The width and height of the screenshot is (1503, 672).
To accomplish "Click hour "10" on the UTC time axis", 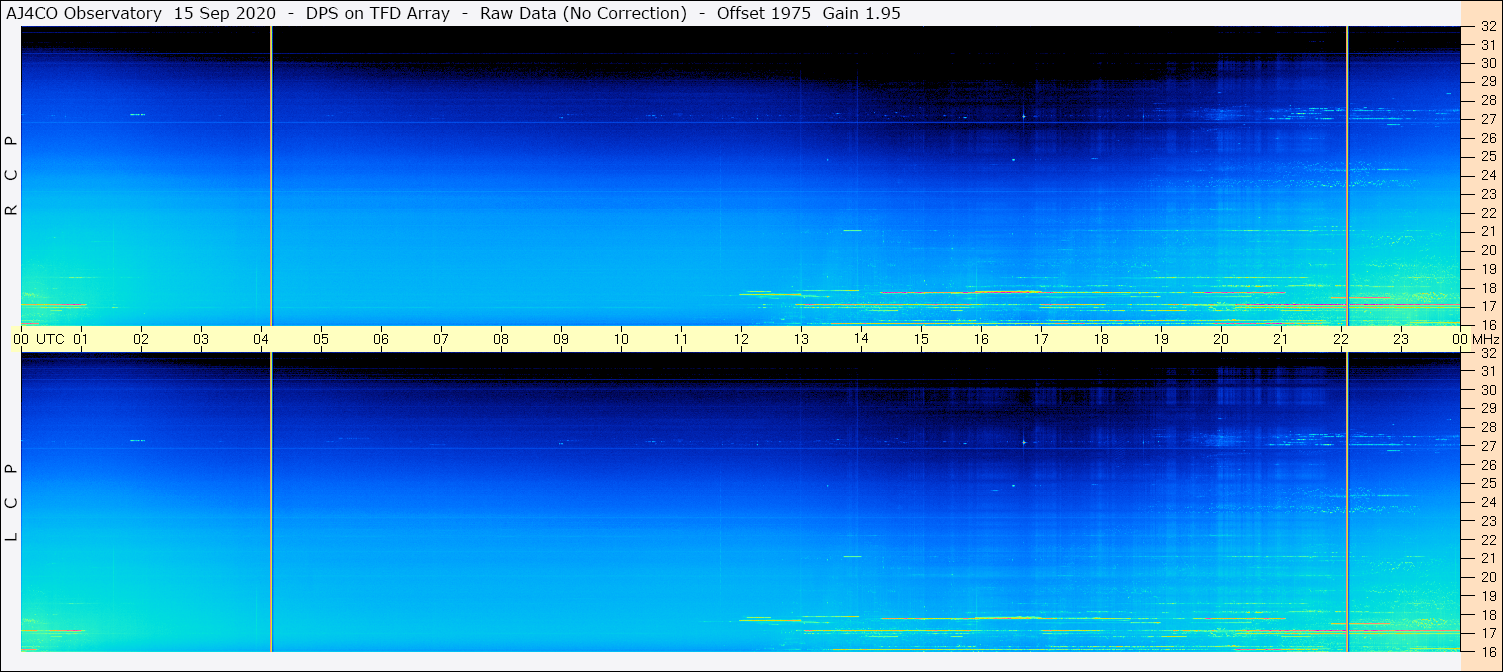I will pyautogui.click(x=621, y=339).
